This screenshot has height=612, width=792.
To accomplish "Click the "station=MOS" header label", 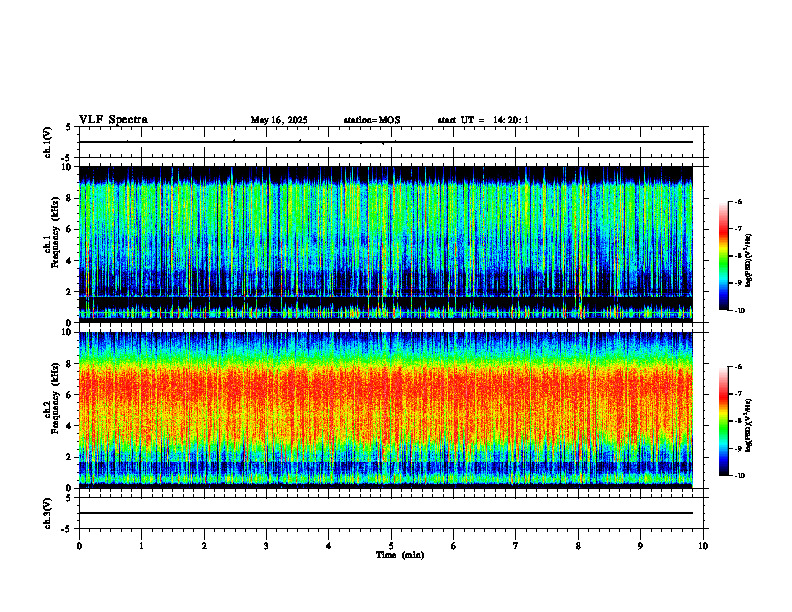I will 372,120.
